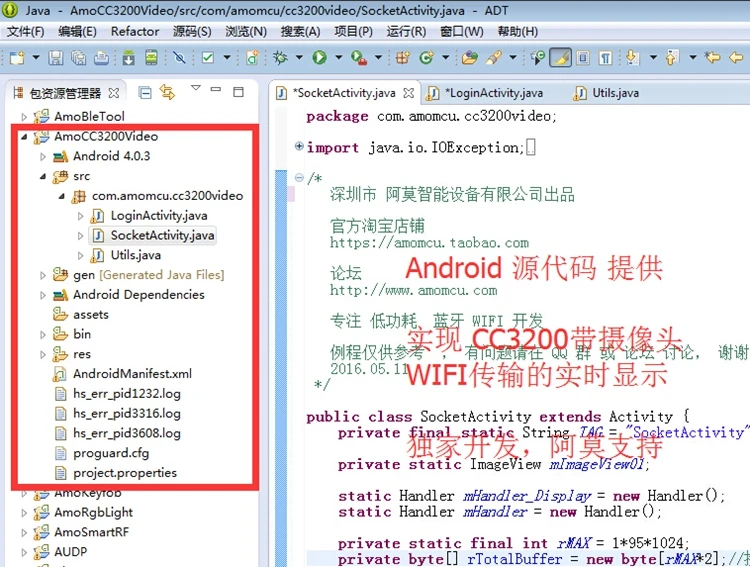Click the Save icon in toolbar

[x=55, y=58]
